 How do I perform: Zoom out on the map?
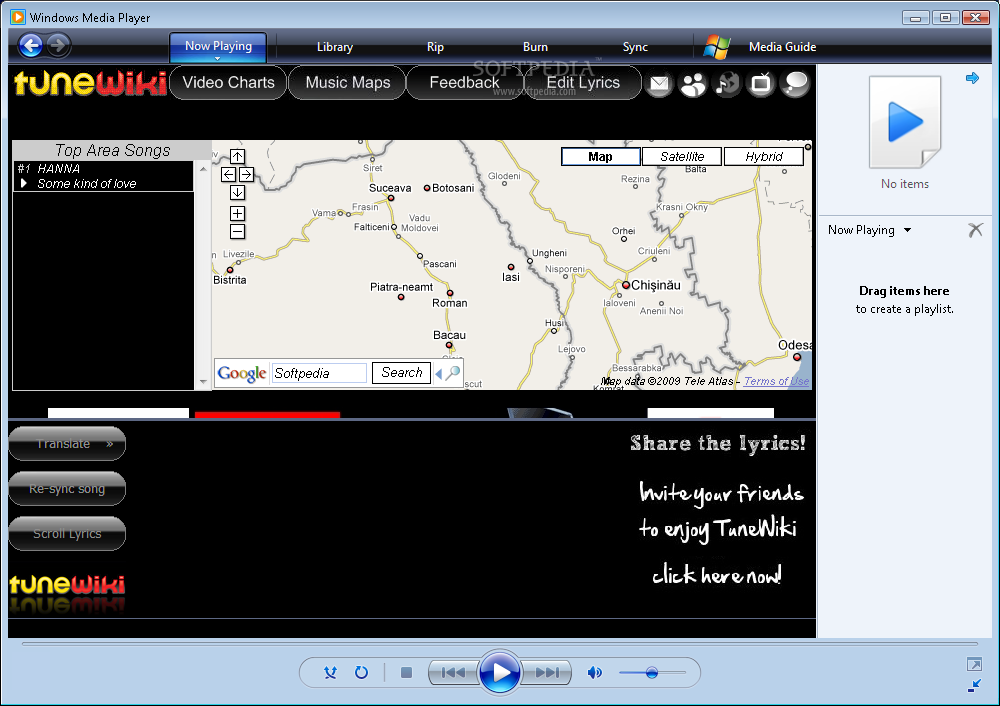pos(237,232)
